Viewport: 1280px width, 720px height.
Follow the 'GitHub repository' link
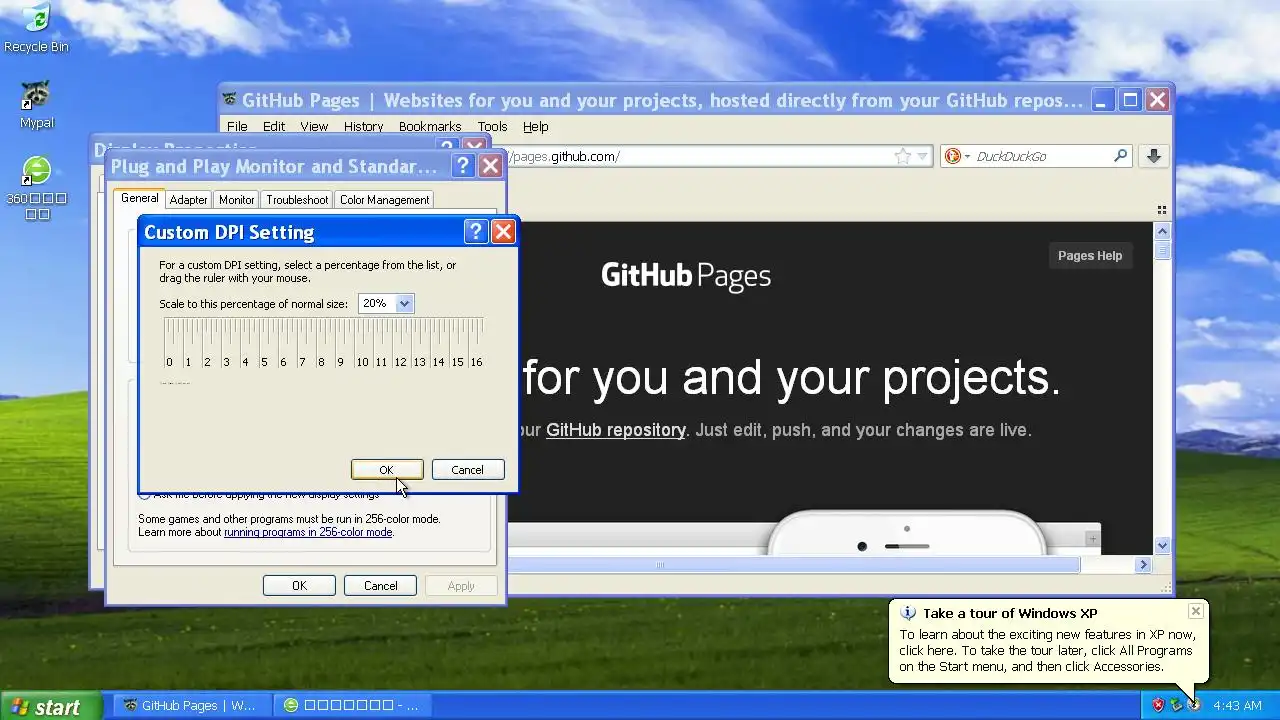click(x=615, y=430)
